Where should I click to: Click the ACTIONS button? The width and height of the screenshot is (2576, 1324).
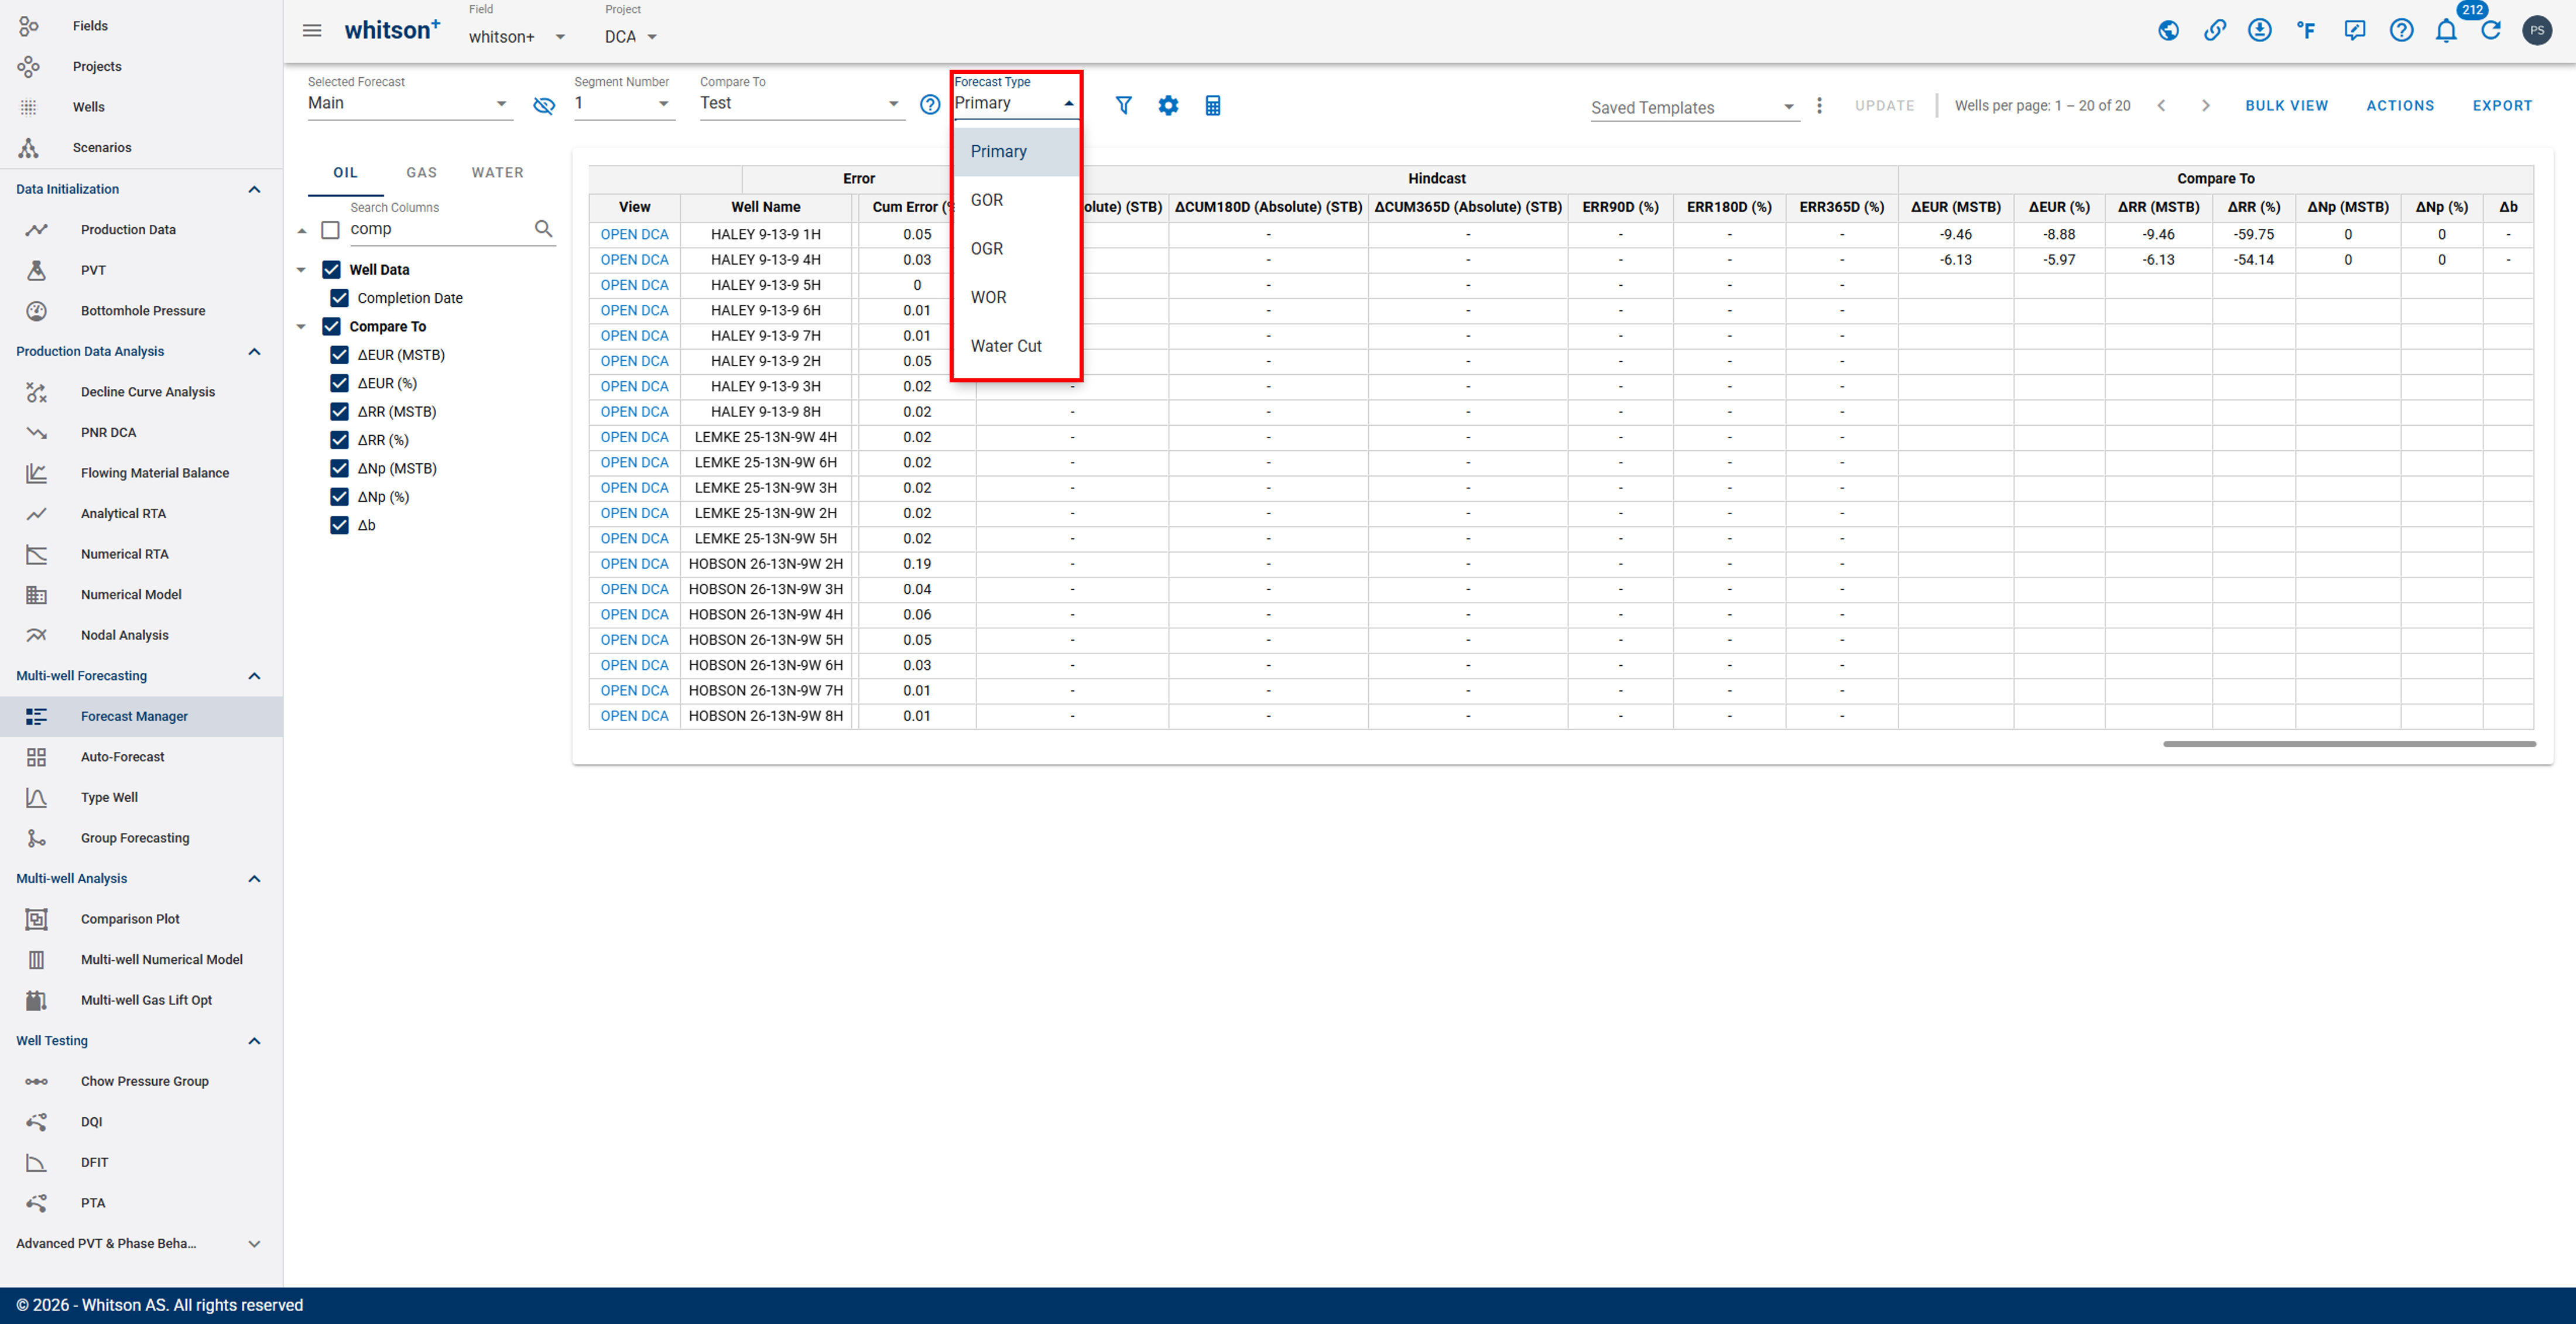coord(2400,105)
